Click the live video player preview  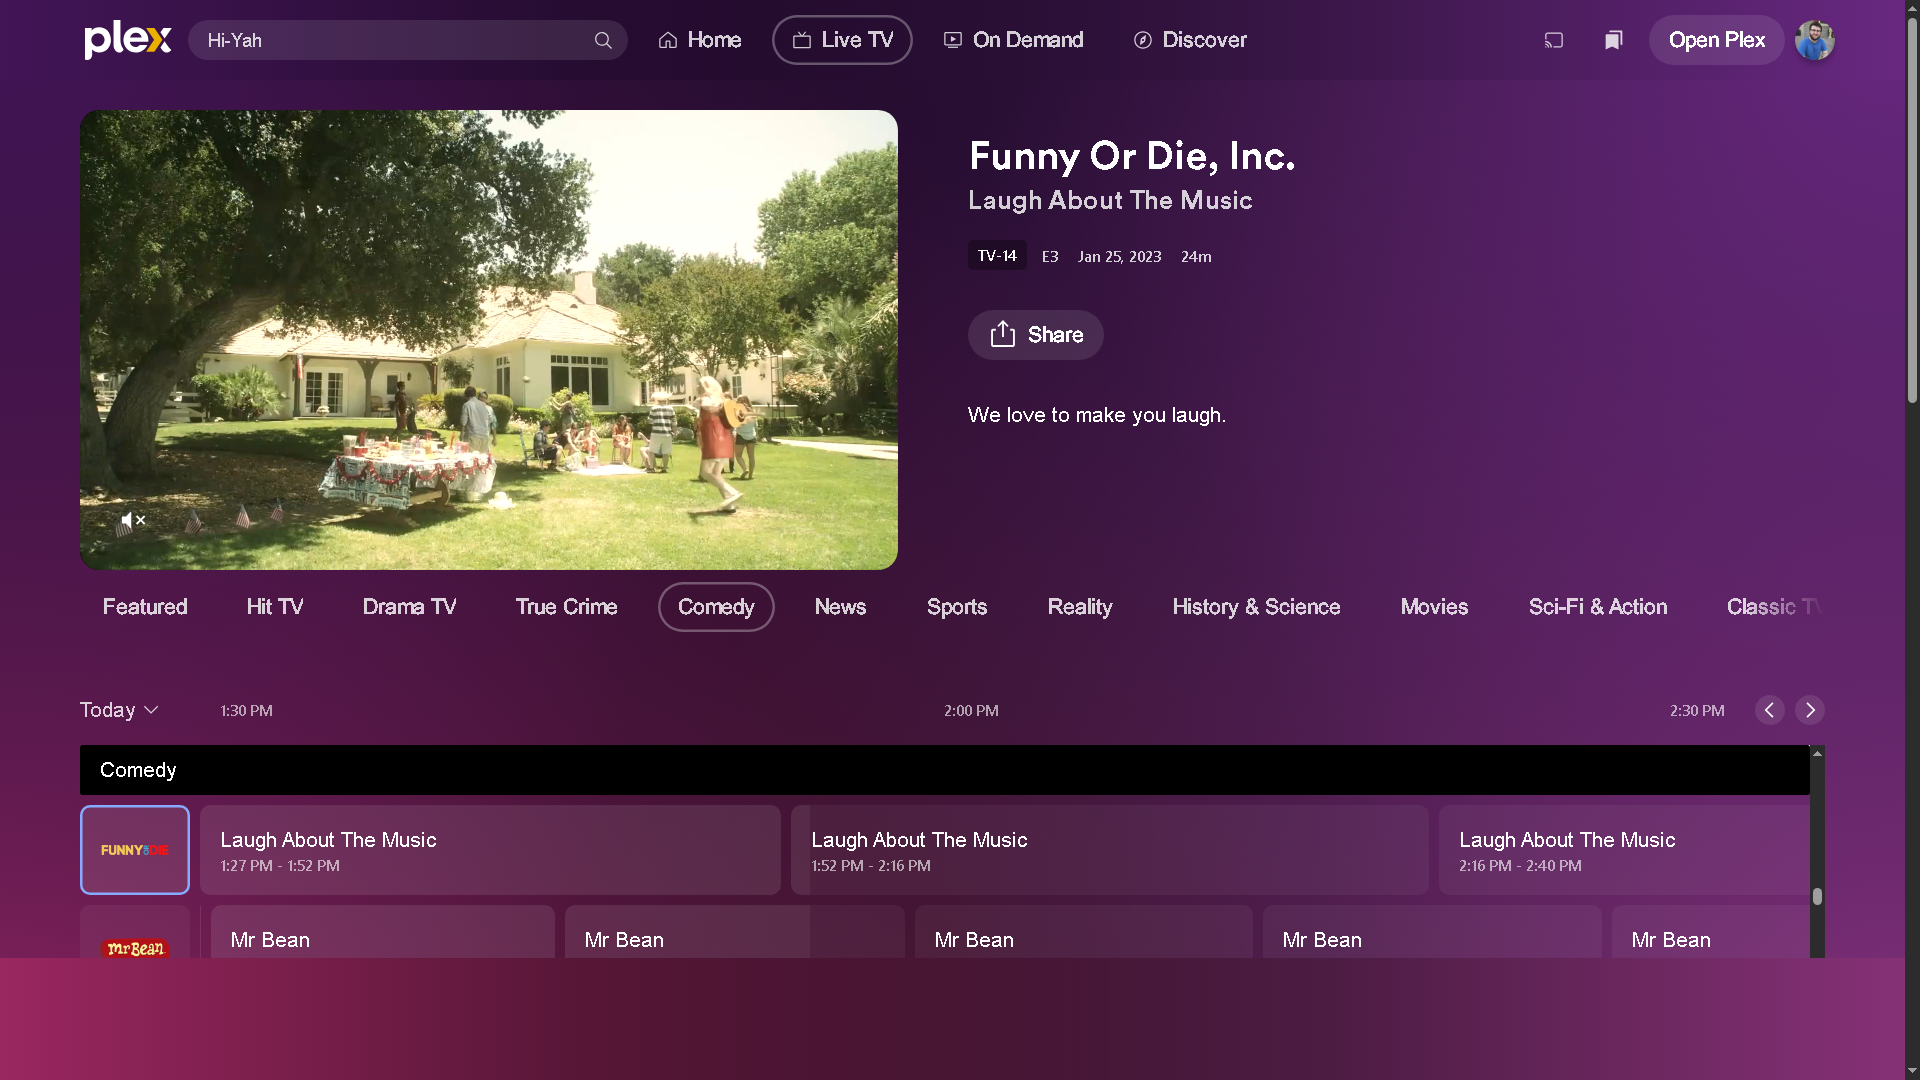point(489,340)
